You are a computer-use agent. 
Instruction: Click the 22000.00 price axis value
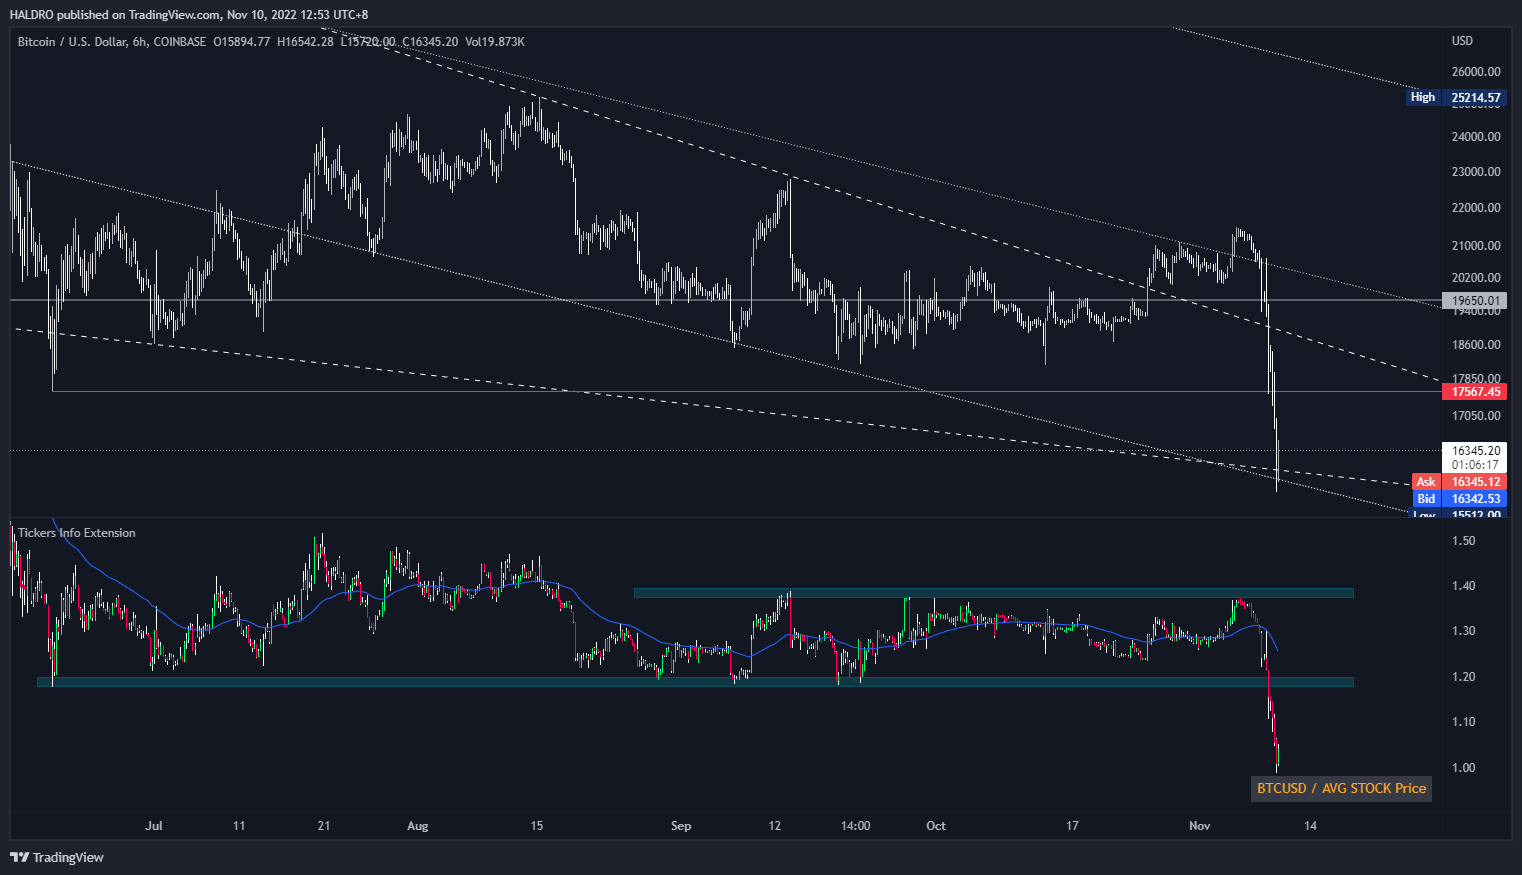coord(1476,208)
